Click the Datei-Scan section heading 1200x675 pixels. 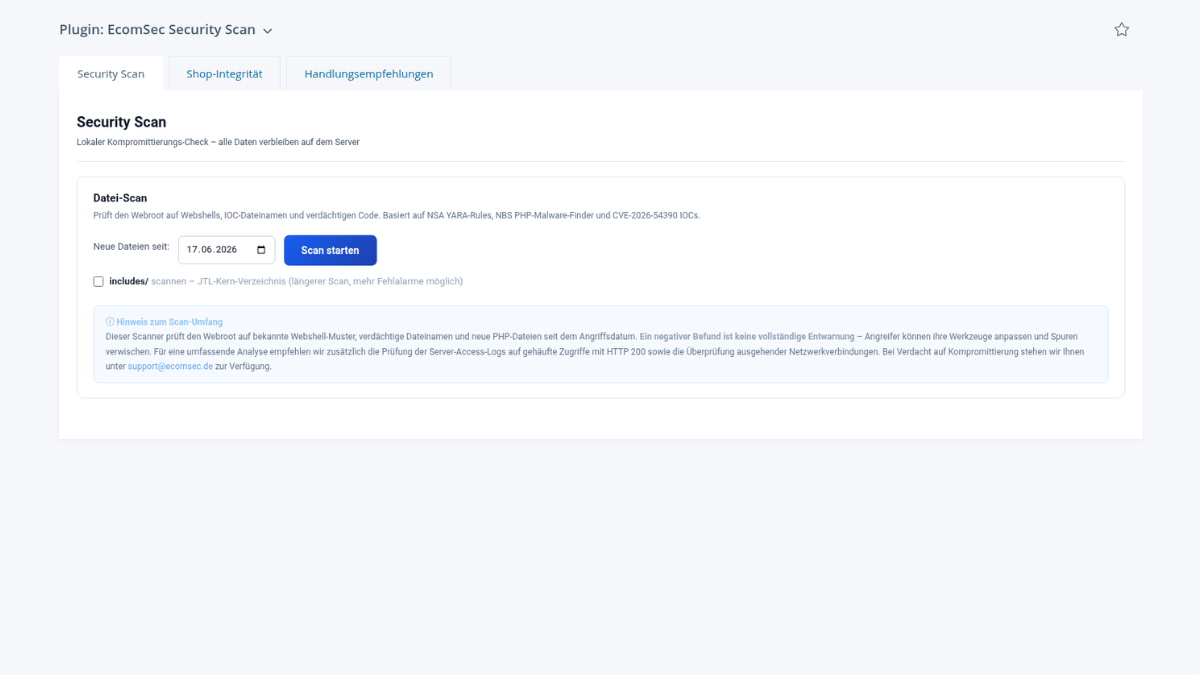pos(120,198)
